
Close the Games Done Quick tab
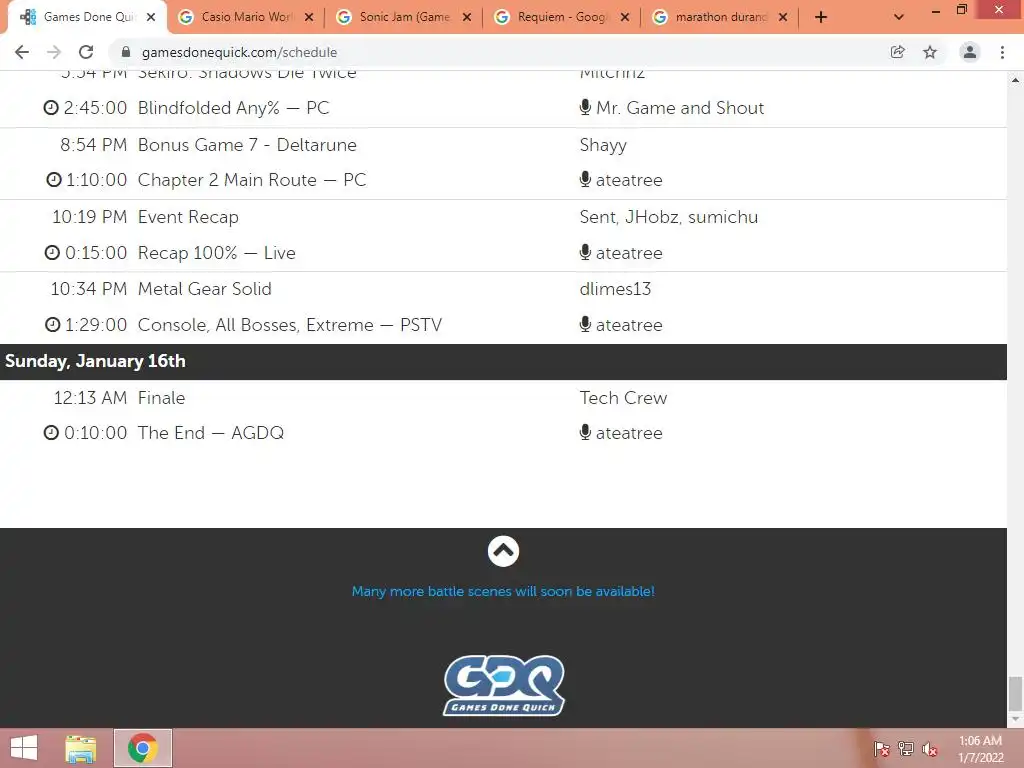(151, 18)
